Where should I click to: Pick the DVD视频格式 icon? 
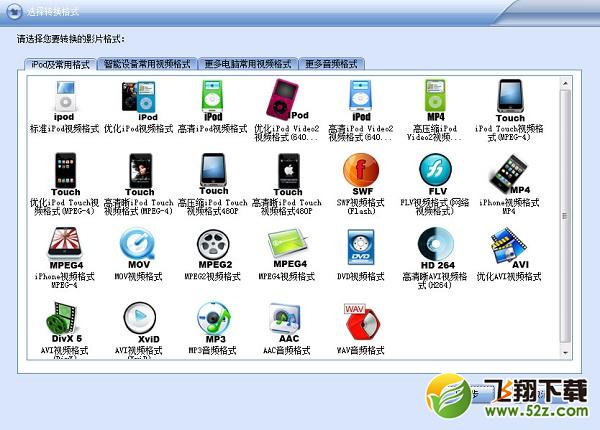(361, 247)
